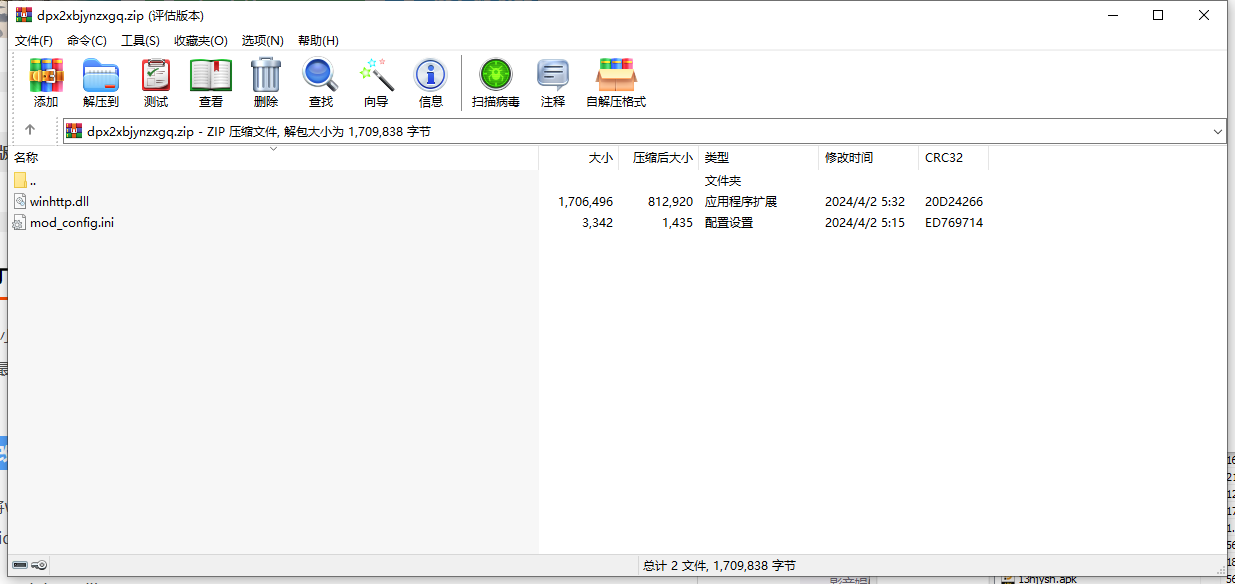The height and width of the screenshot is (584, 1235).
Task: Sort by 大小 column header
Action: [579, 157]
